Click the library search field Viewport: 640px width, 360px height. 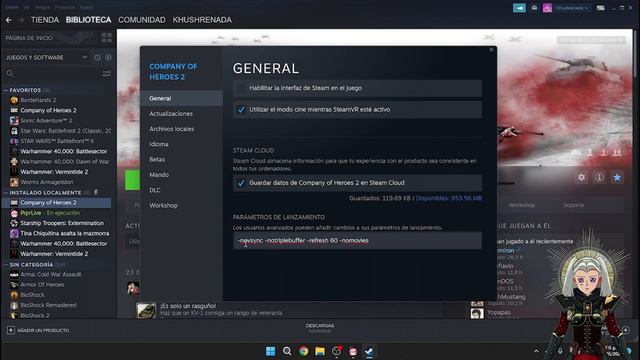(57, 73)
